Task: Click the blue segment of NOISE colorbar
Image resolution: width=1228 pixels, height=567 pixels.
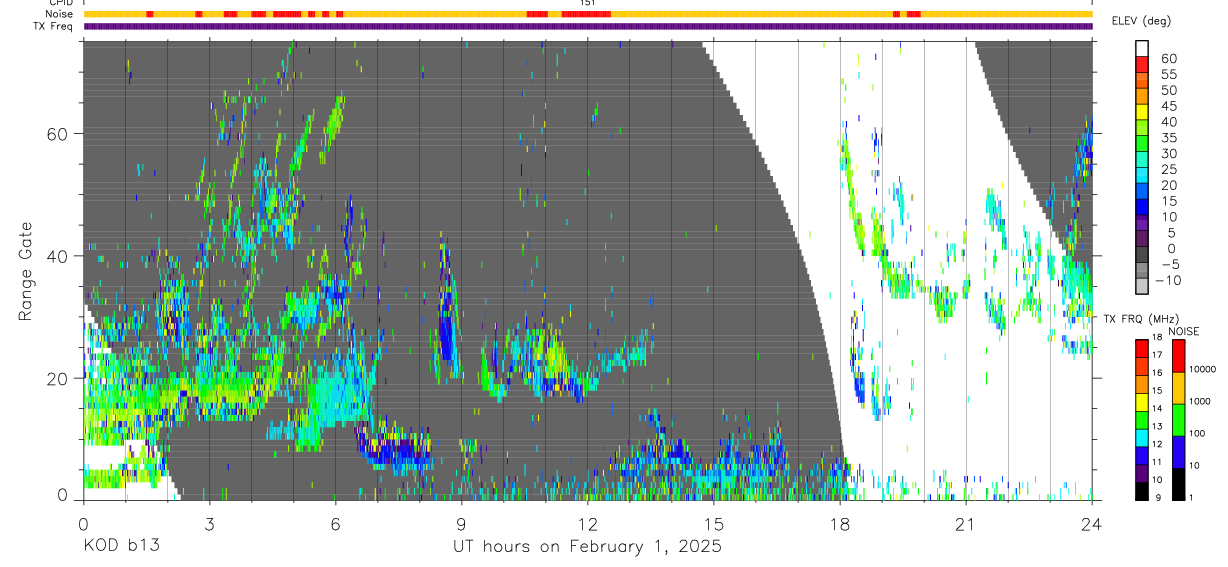Action: [x=1178, y=452]
